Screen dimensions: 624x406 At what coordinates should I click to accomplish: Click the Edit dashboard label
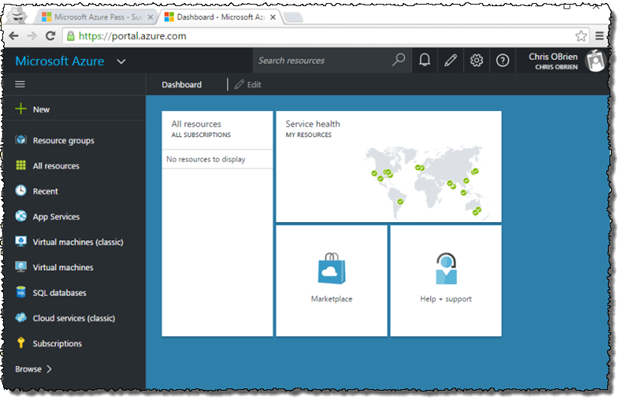254,84
